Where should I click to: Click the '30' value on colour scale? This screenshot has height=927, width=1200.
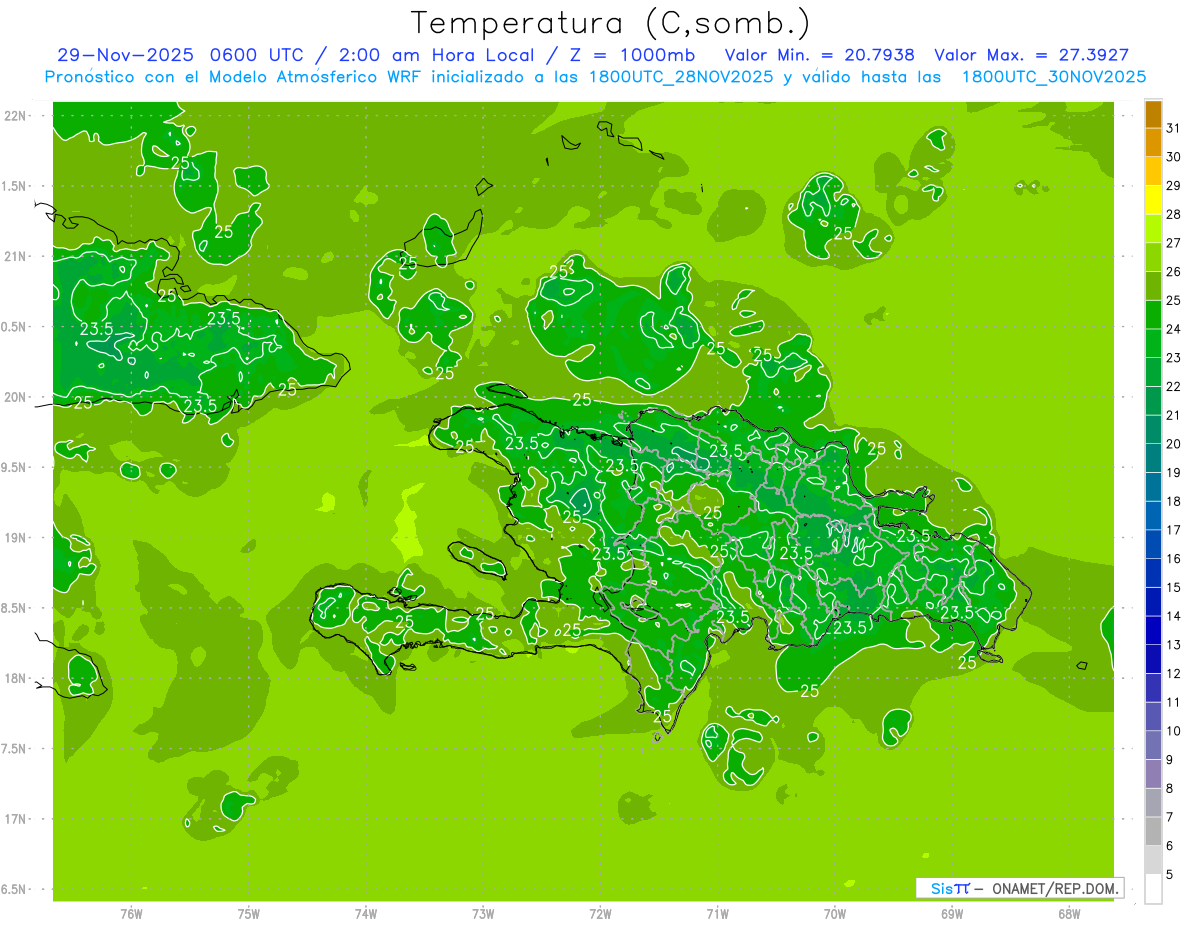1173,157
